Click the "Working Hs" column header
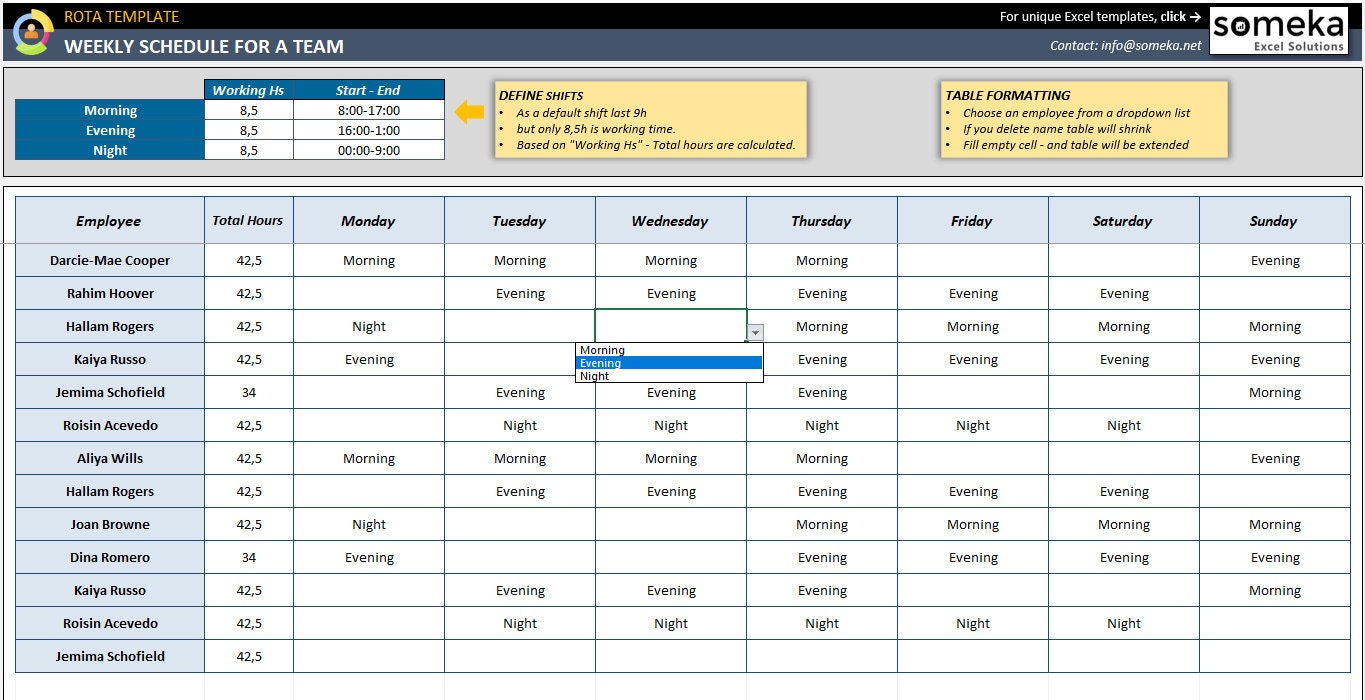Viewport: 1365px width, 700px height. pyautogui.click(x=247, y=89)
